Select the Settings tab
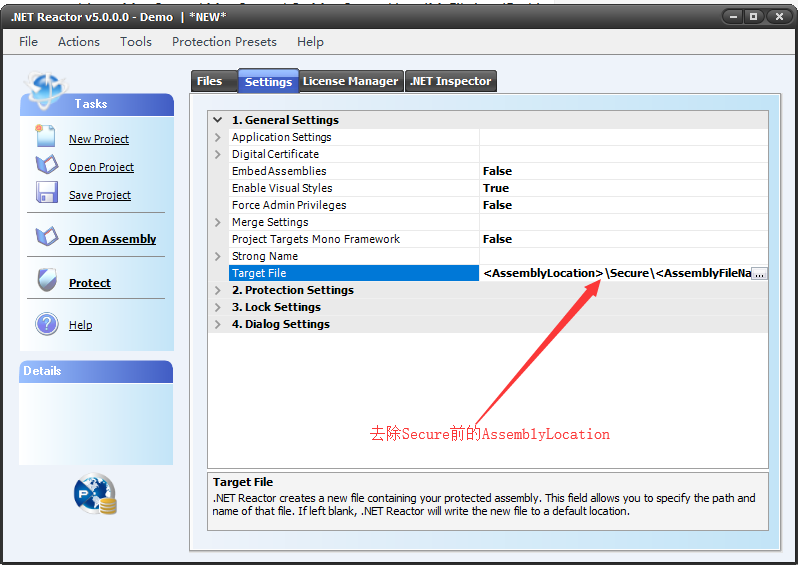This screenshot has height=565, width=798. [x=268, y=81]
